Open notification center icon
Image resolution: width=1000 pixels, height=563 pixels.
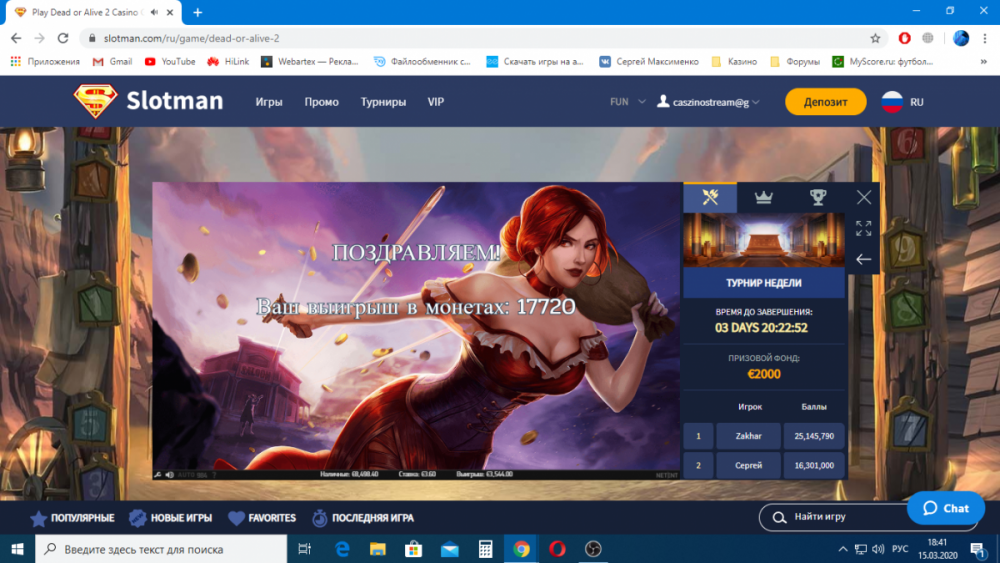978,549
